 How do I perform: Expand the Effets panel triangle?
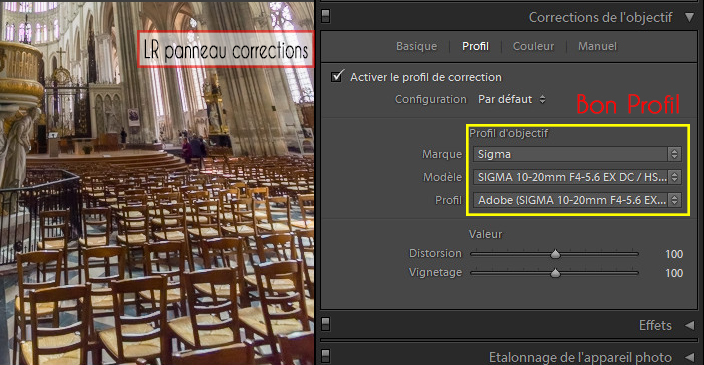point(689,325)
